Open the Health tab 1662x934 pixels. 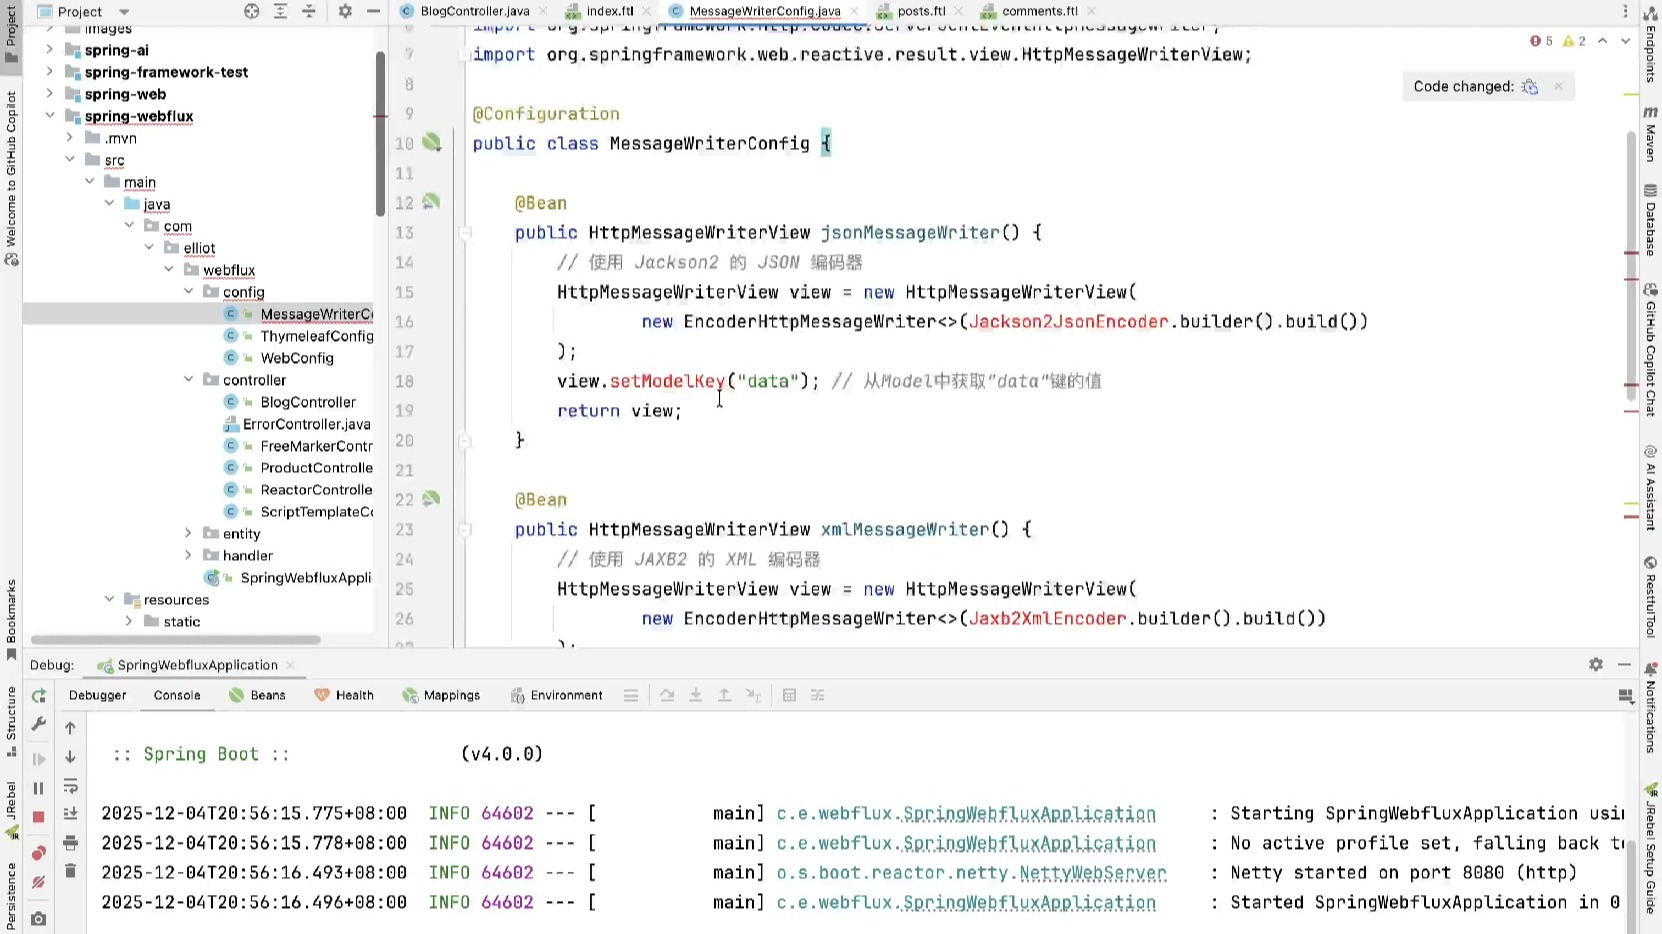(344, 695)
